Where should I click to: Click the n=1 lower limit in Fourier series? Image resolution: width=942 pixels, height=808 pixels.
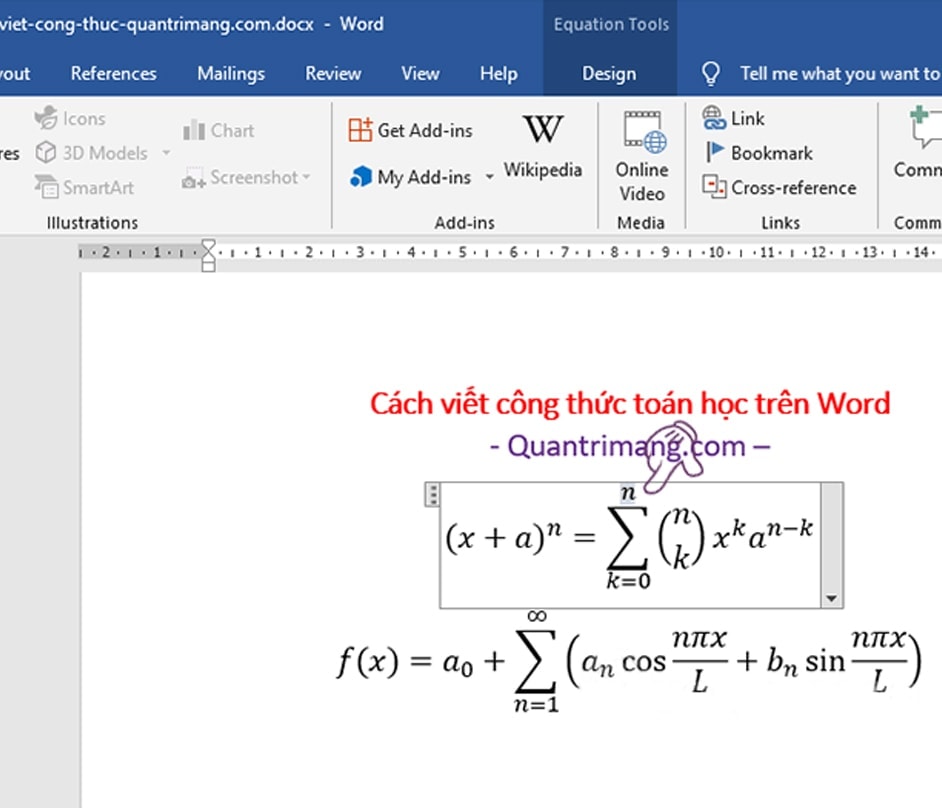pos(536,704)
